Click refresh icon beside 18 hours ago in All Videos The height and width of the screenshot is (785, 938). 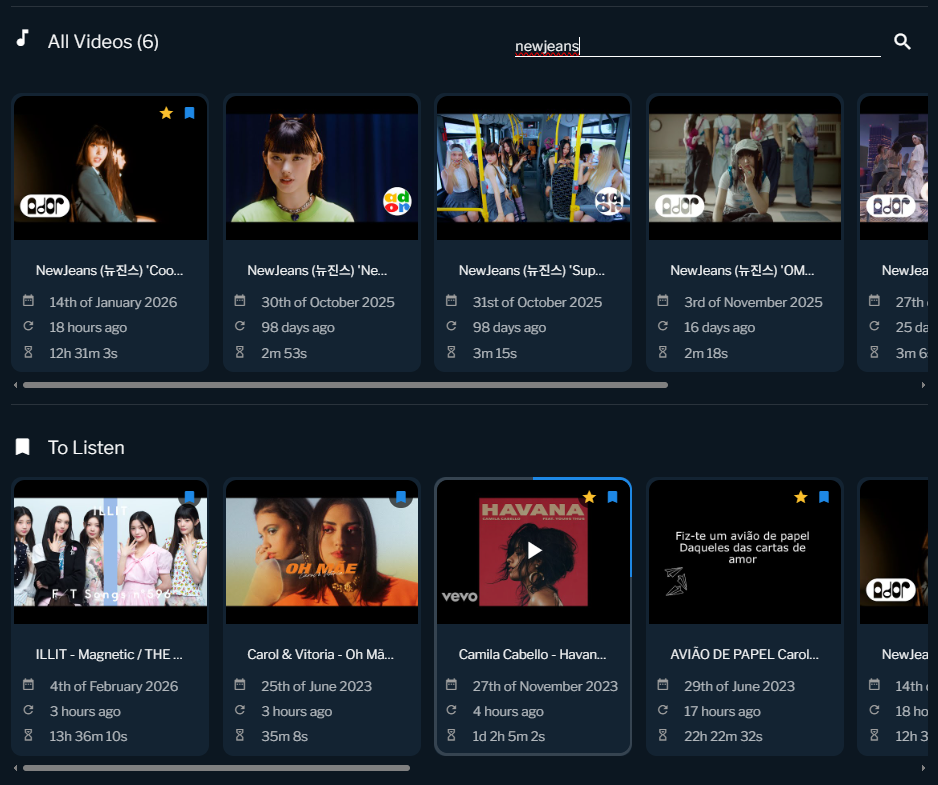point(28,326)
